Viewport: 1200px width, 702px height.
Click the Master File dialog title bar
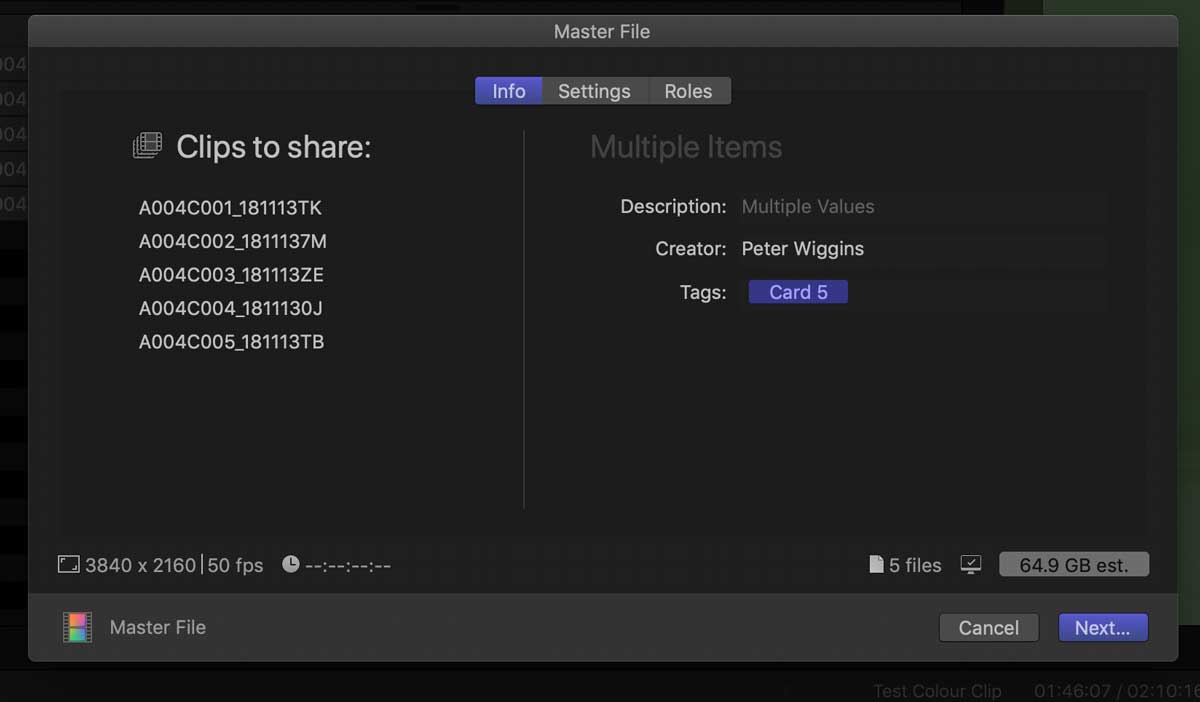(x=602, y=31)
